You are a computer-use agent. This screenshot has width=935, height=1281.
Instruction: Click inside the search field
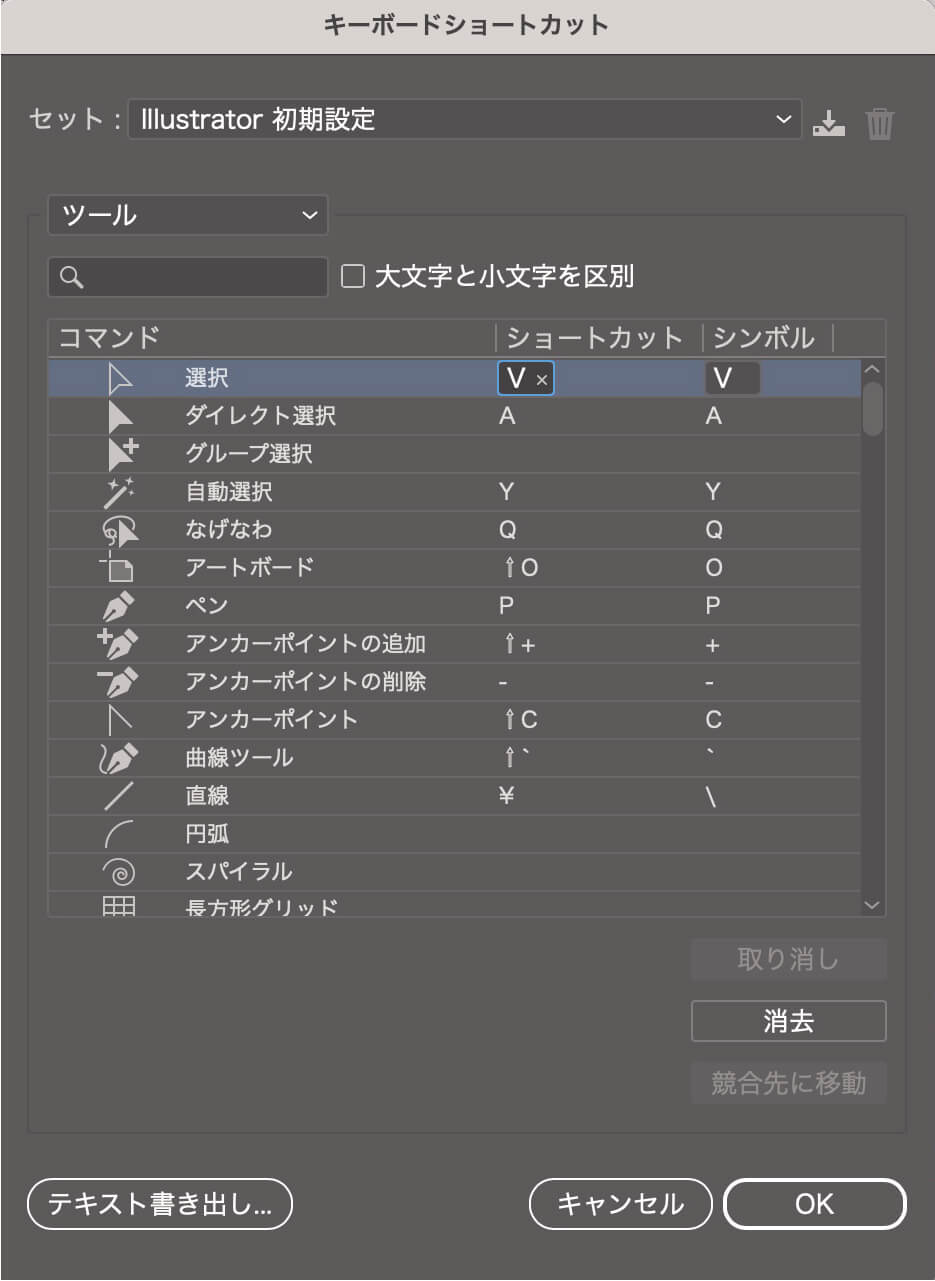point(187,276)
